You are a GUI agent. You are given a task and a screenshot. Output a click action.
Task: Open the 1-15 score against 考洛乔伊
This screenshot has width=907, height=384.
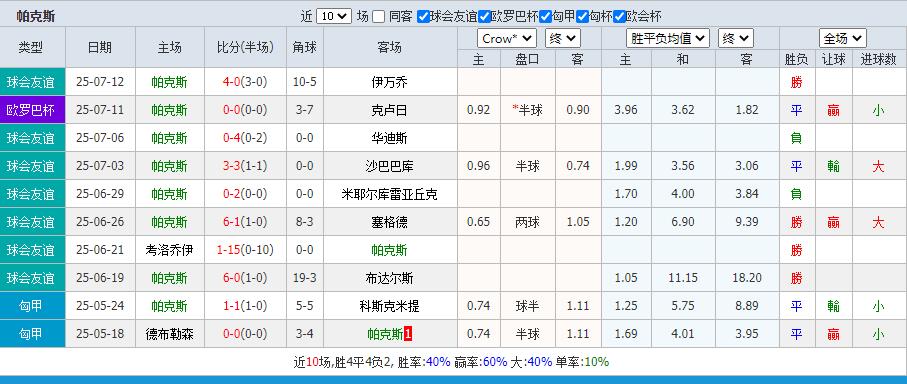tap(228, 250)
